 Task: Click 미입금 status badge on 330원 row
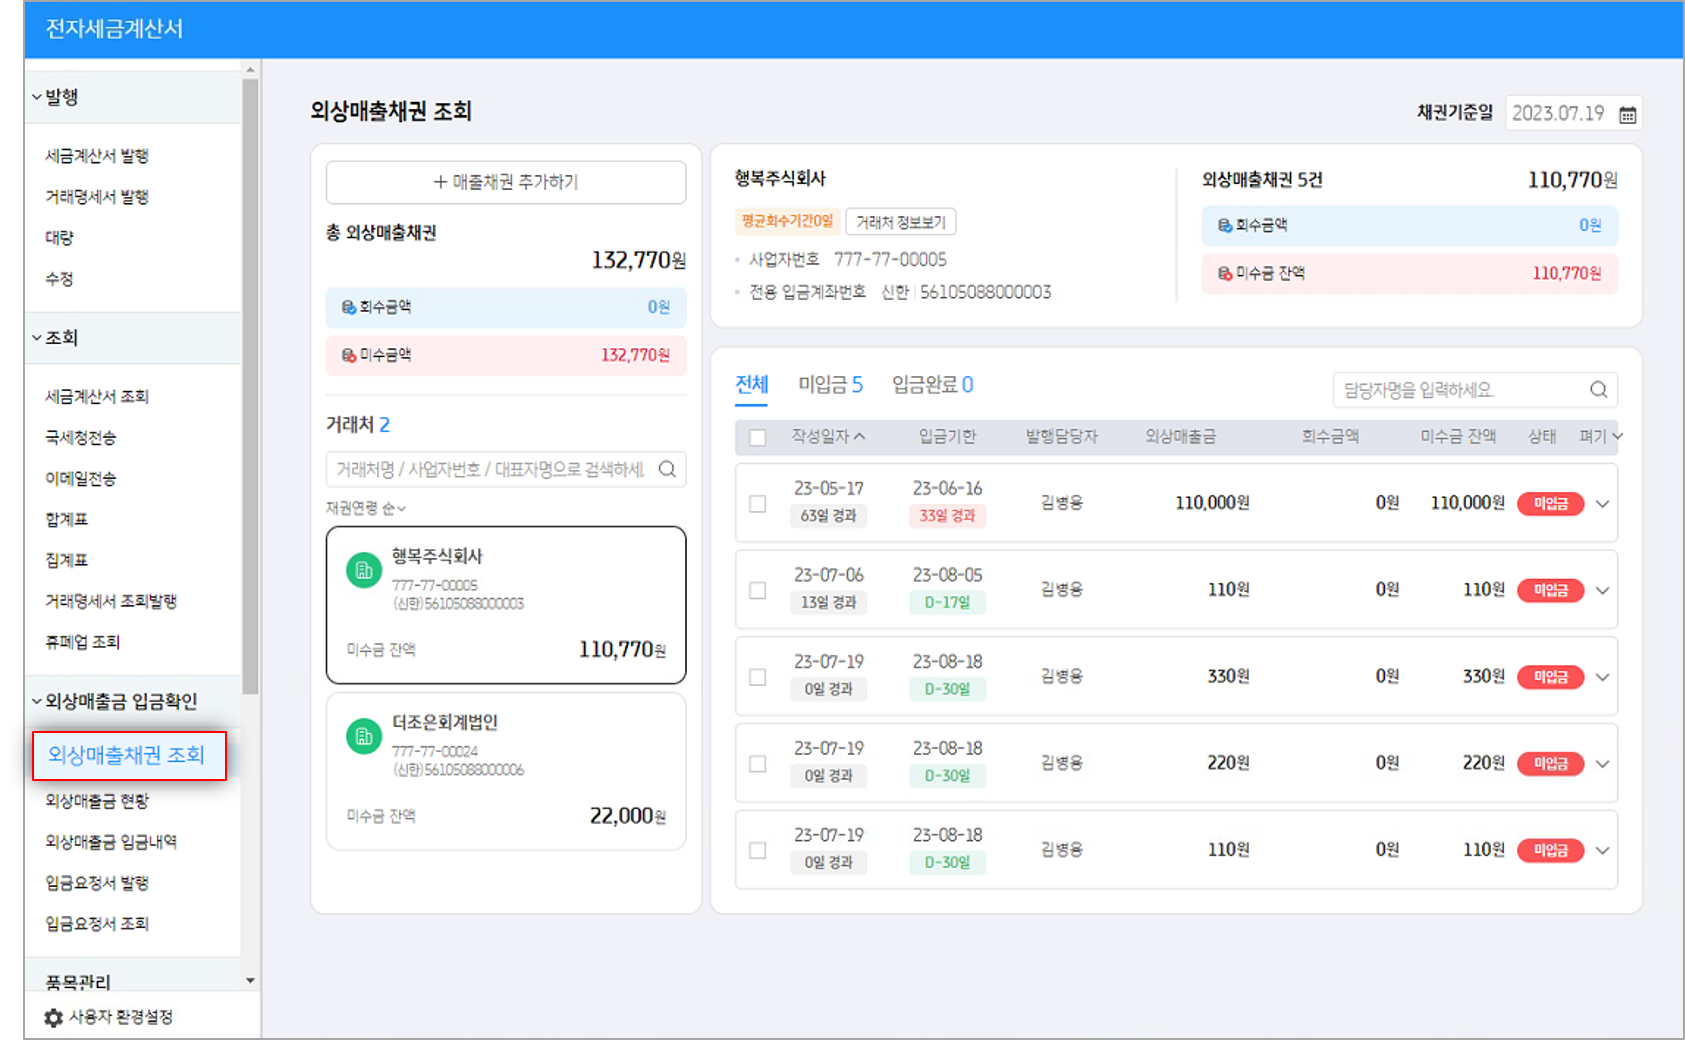tap(1550, 677)
